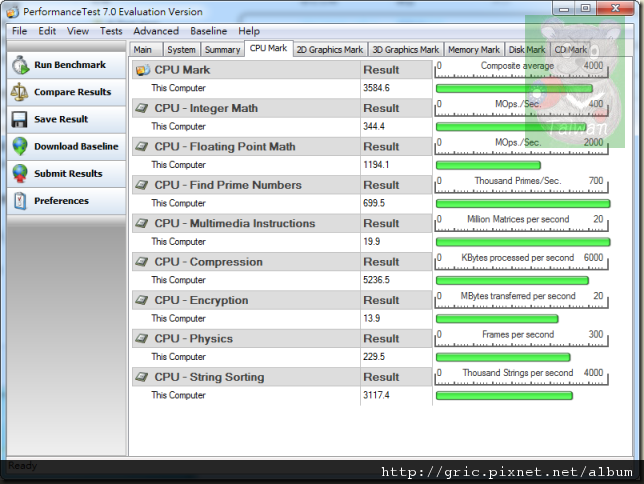Click the Download Baseline label
The height and width of the screenshot is (484, 644).
(76, 147)
